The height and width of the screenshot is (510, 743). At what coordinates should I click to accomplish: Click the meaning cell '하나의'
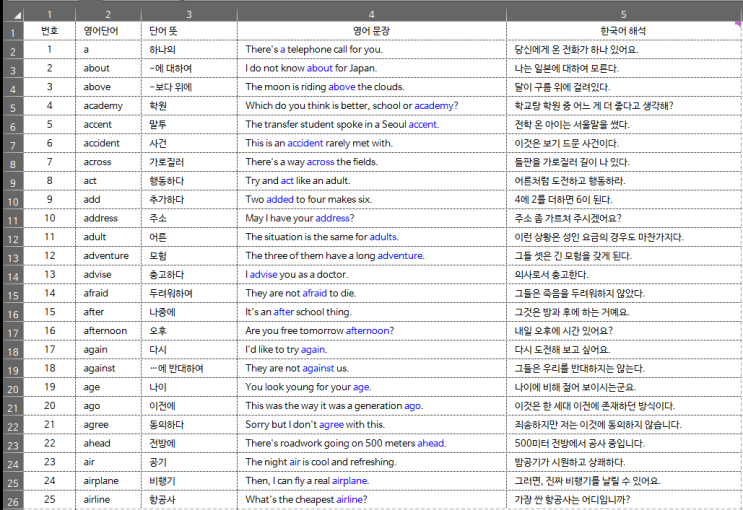click(x=189, y=49)
